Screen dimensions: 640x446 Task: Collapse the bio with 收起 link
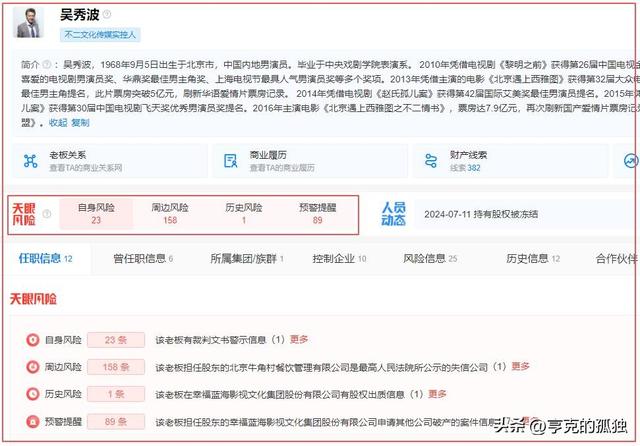[58, 122]
